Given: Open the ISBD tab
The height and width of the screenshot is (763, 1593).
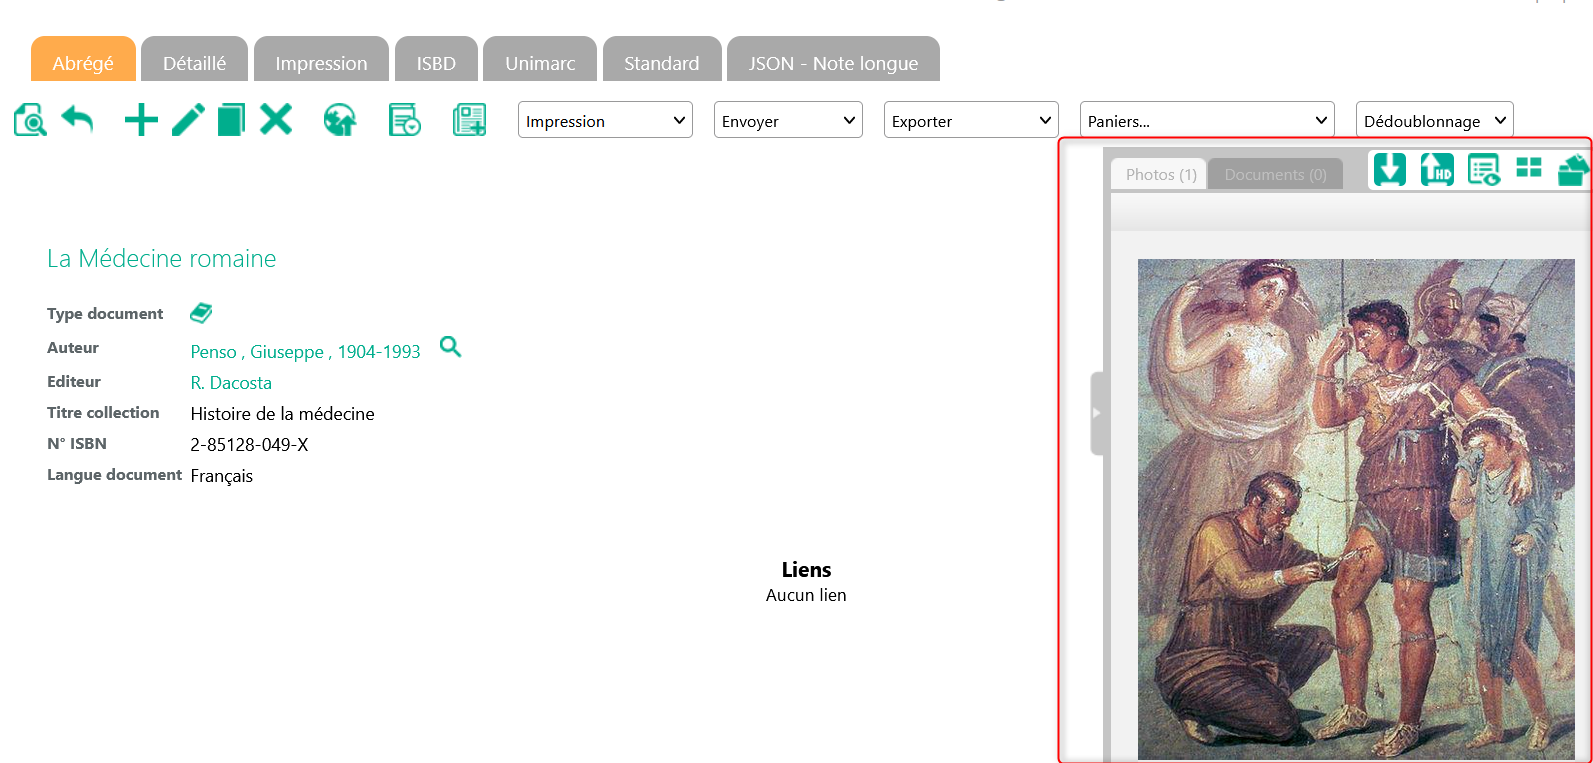Looking at the screenshot, I should coord(436,60).
